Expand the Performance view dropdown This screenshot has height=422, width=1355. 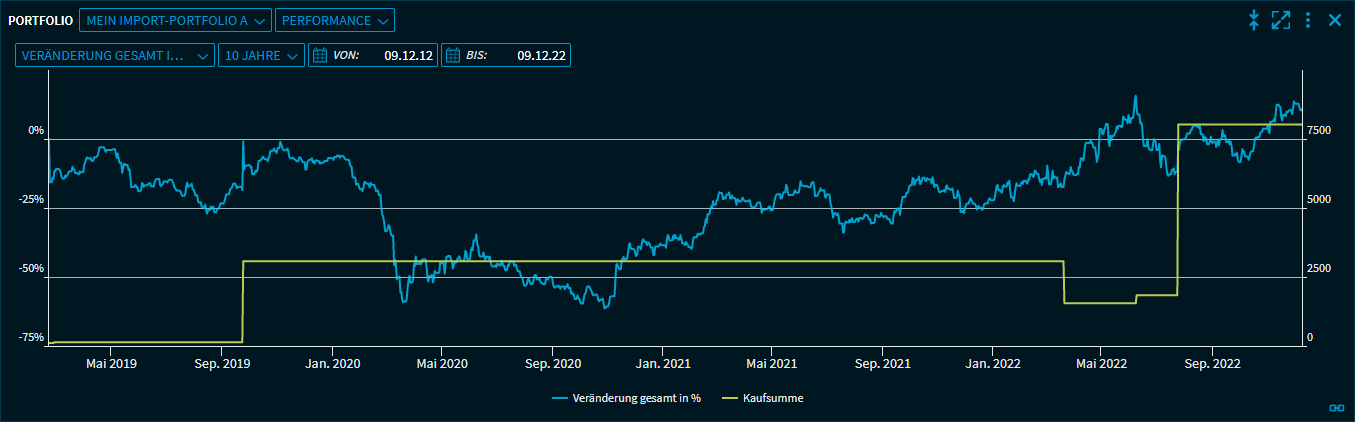tap(334, 20)
